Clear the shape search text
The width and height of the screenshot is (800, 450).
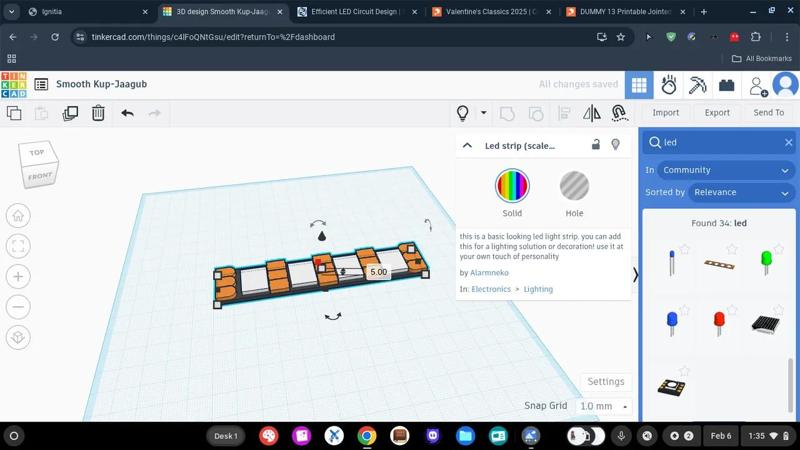pyautogui.click(x=788, y=142)
